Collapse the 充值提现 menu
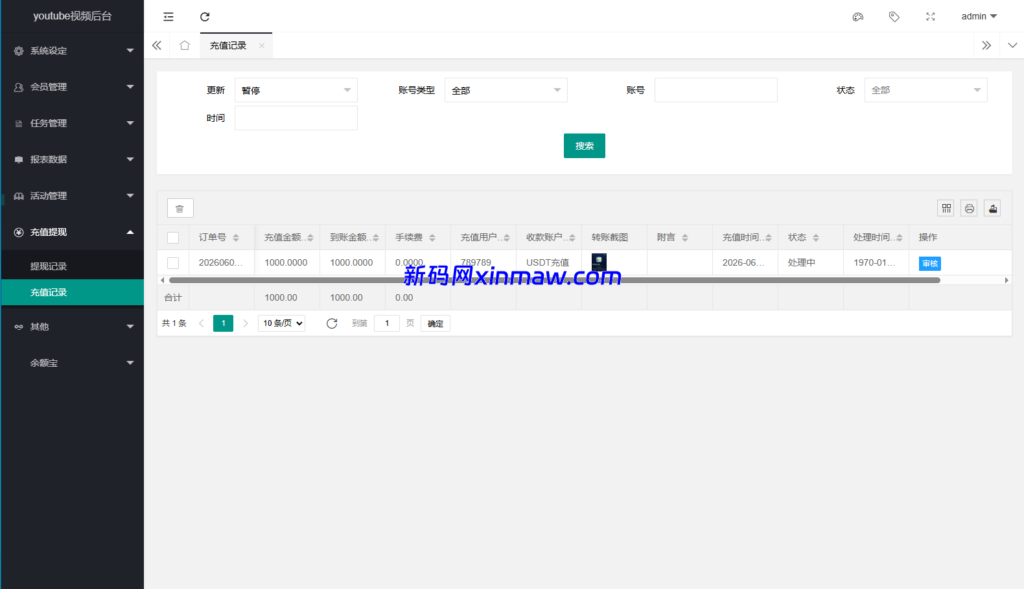The image size is (1024, 589). [x=72, y=232]
